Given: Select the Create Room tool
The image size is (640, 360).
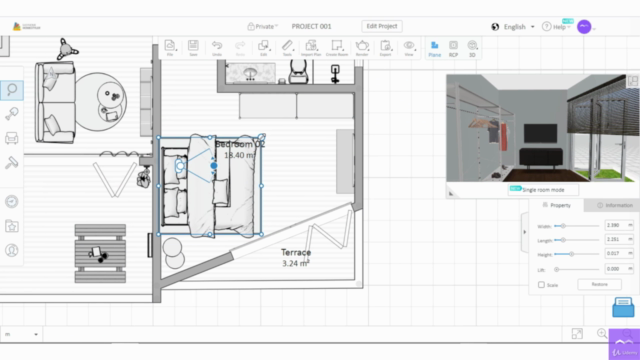Looking at the screenshot, I should (337, 48).
